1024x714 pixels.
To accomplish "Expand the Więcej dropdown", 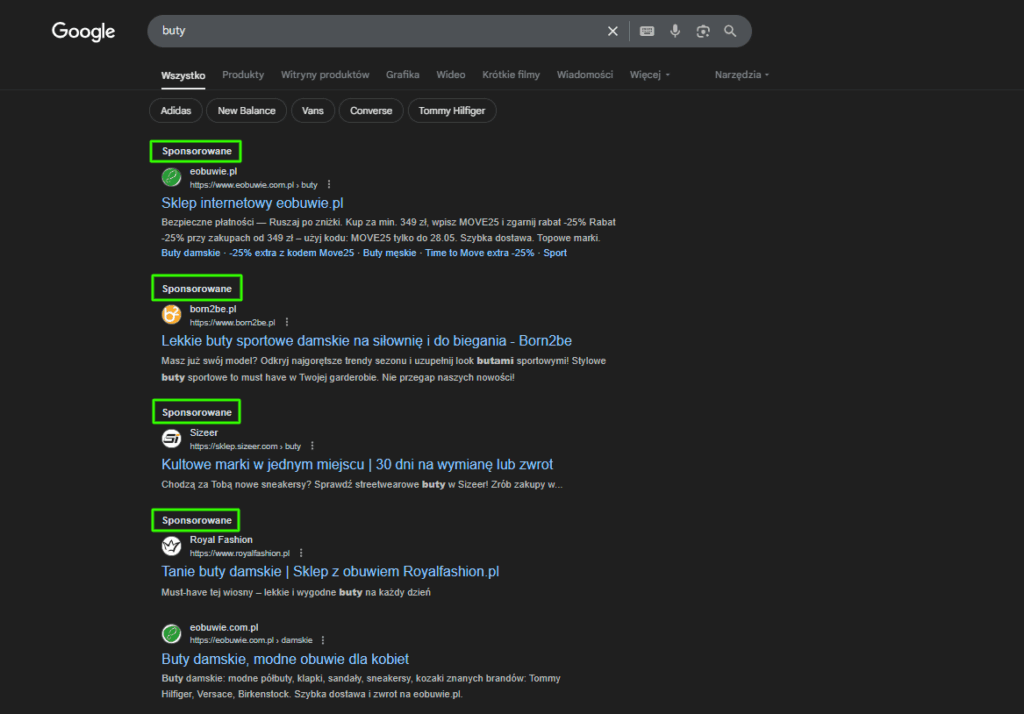I will pyautogui.click(x=649, y=75).
